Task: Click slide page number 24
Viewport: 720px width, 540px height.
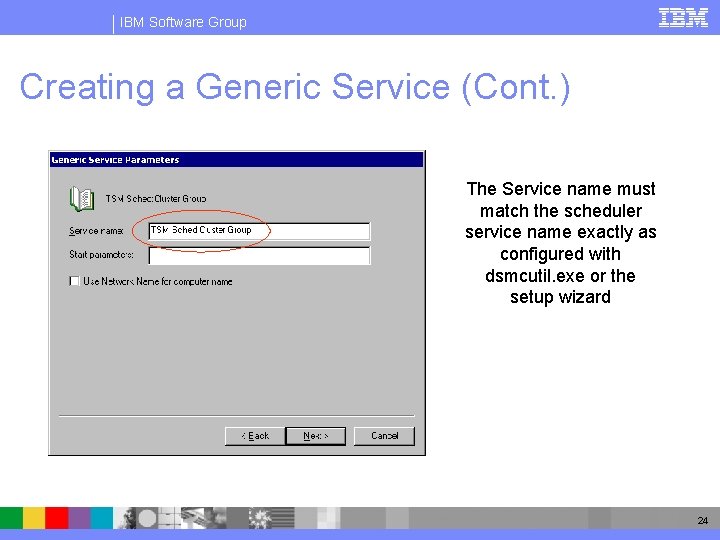Action: click(x=703, y=520)
